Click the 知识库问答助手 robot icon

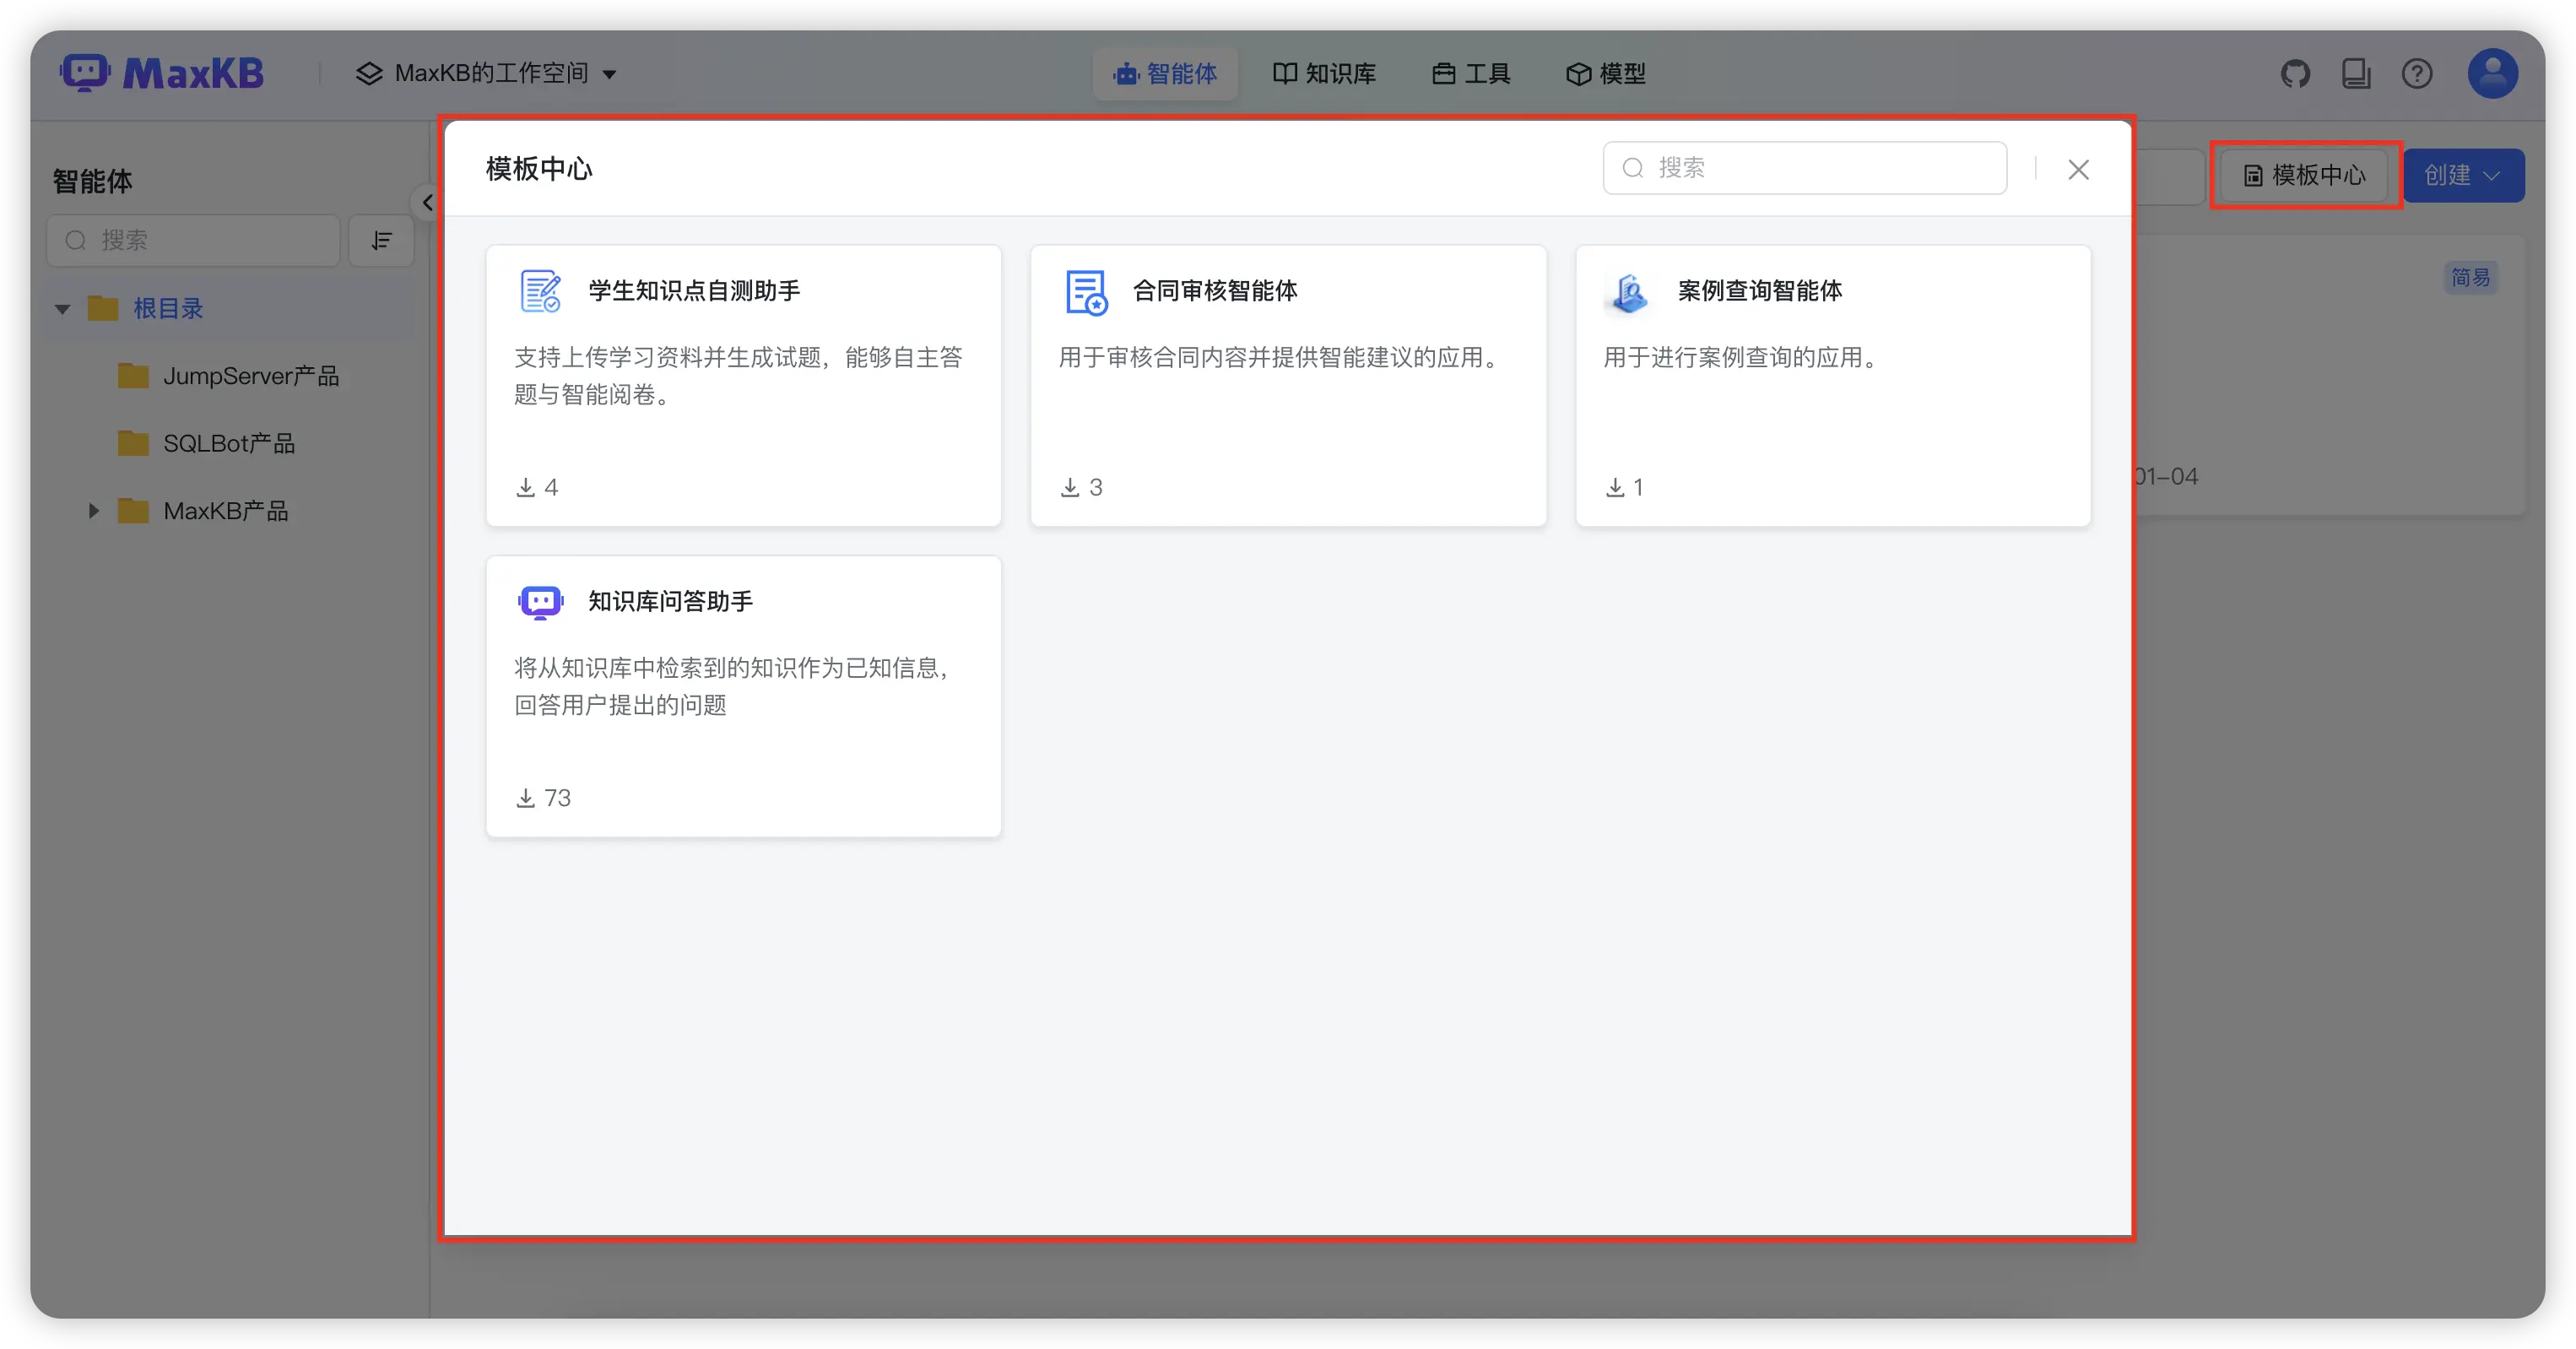(540, 602)
